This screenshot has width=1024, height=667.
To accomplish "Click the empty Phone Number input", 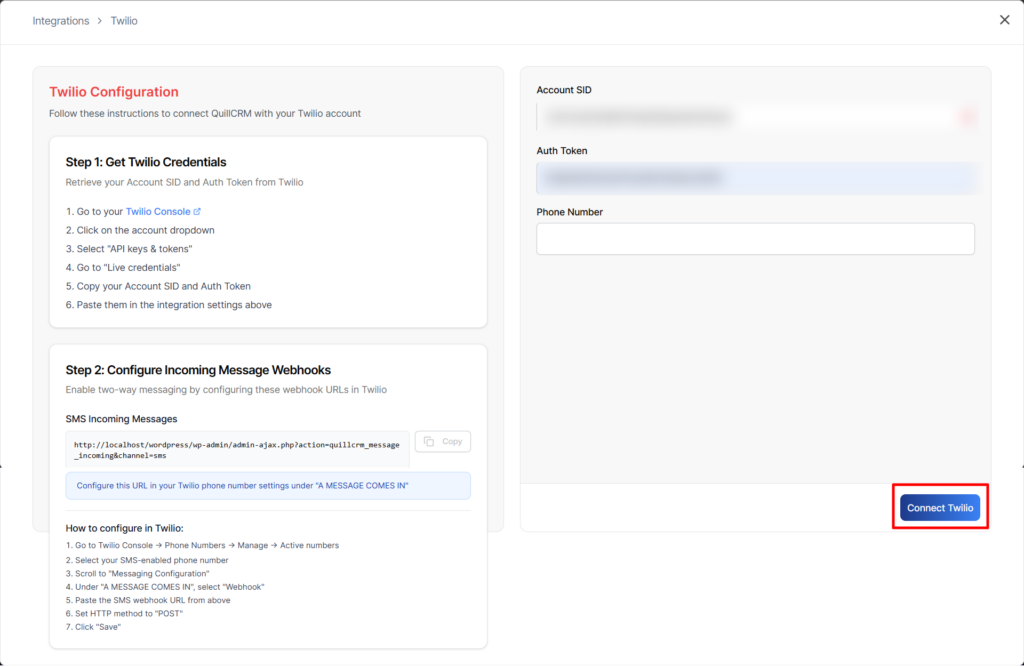I will click(755, 239).
